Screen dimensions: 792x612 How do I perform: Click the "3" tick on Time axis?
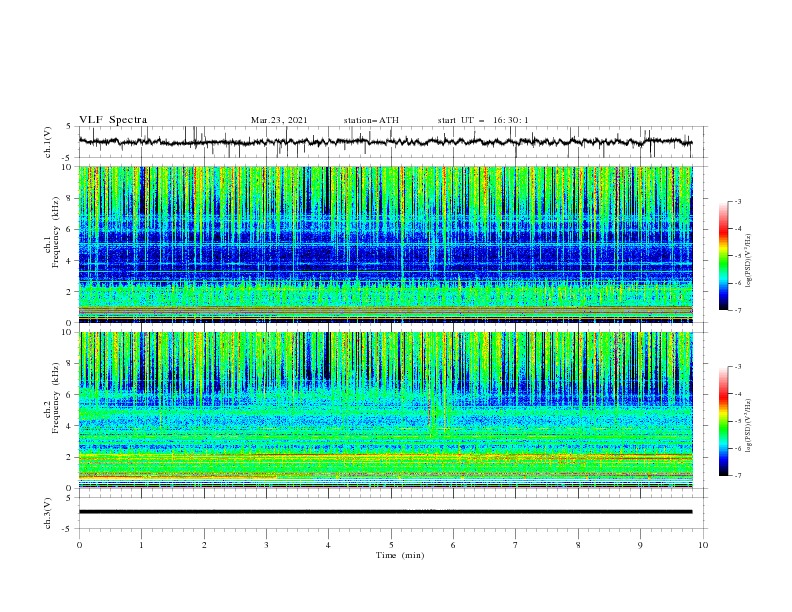click(266, 545)
